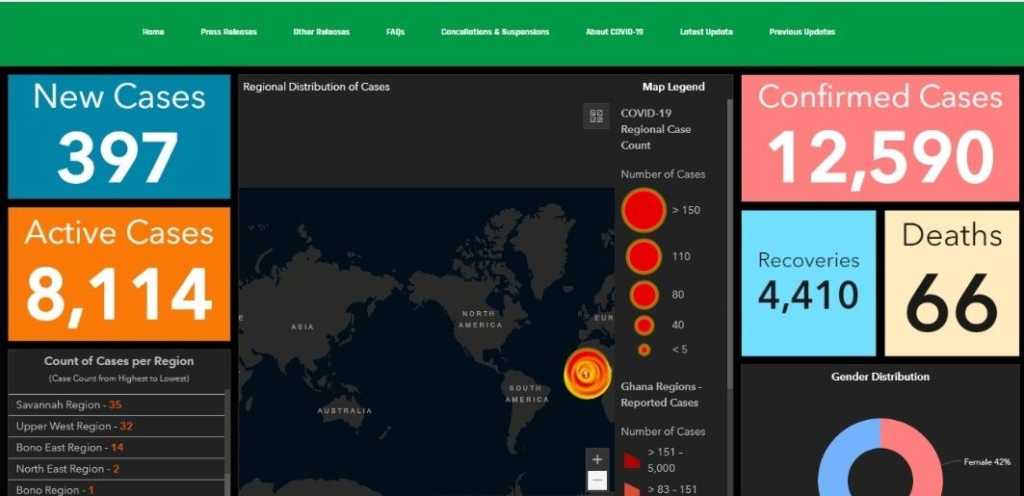
Task: Click the Active Cases 8,114 tile
Action: click(x=119, y=274)
